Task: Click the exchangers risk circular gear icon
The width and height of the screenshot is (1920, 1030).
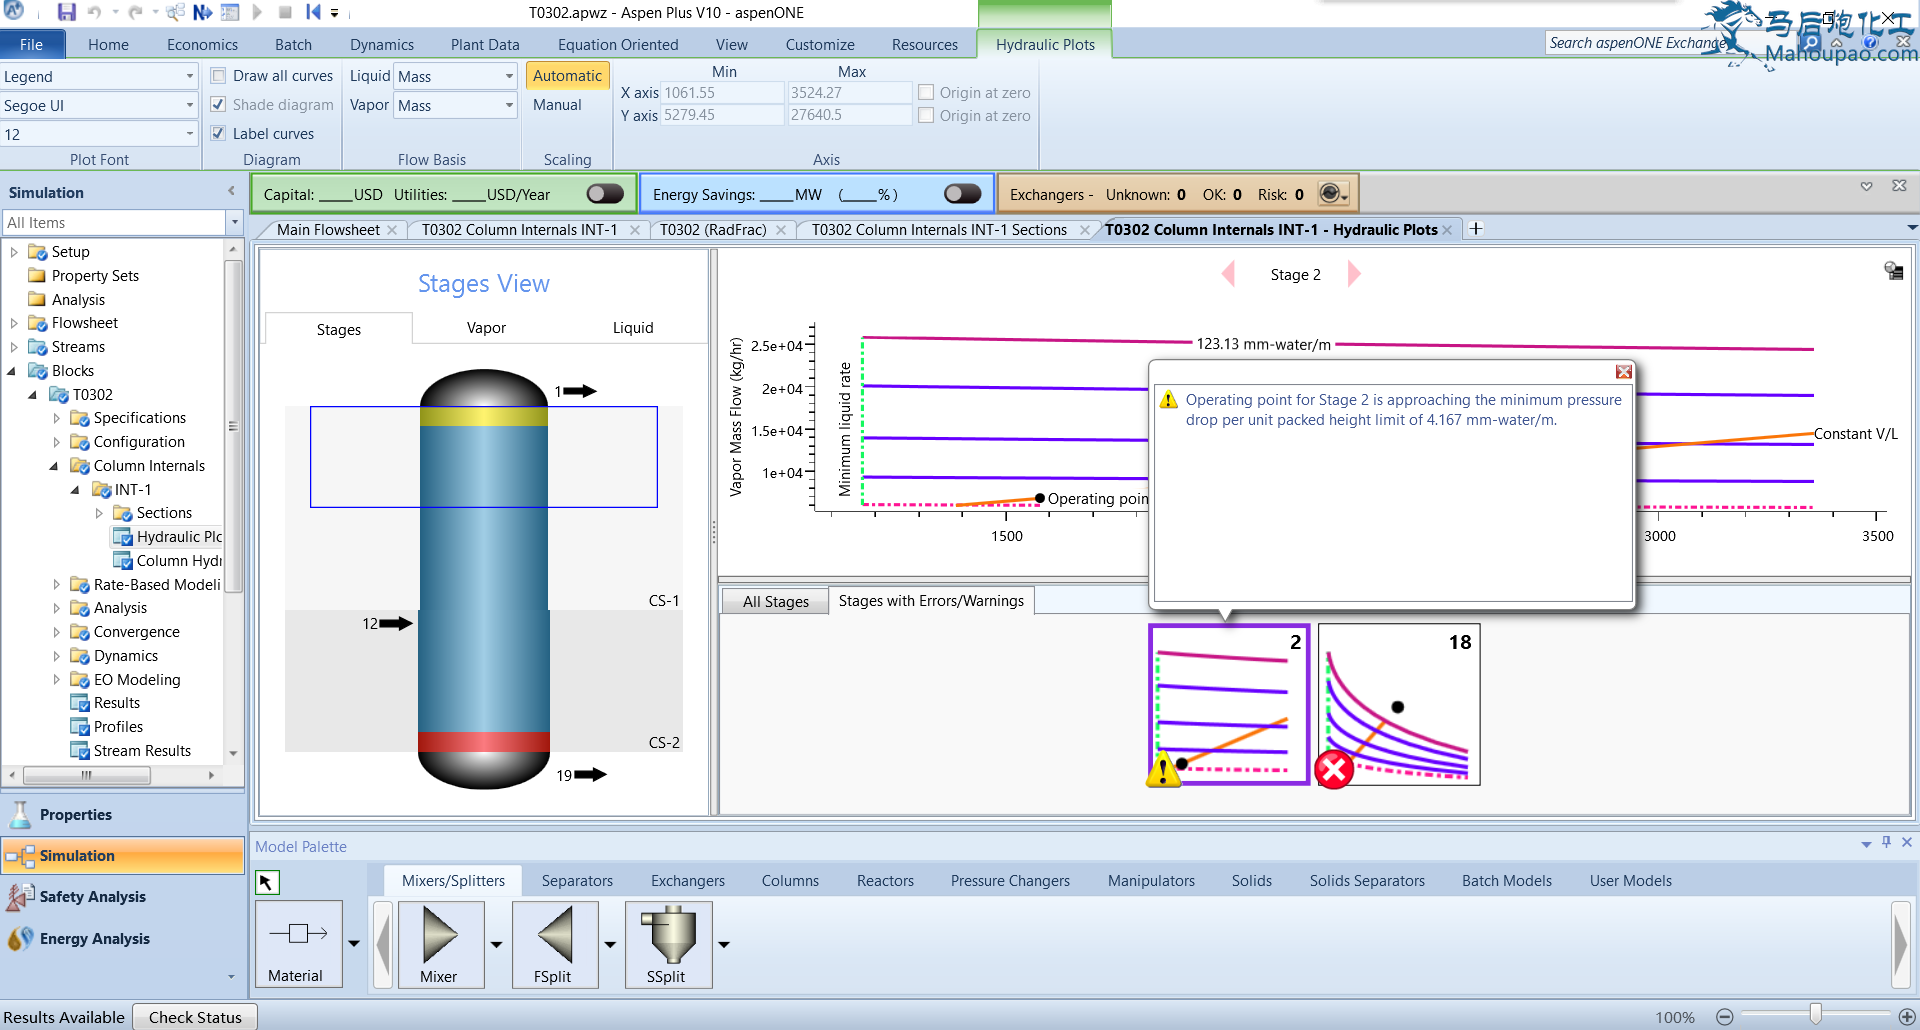Action: point(1331,193)
